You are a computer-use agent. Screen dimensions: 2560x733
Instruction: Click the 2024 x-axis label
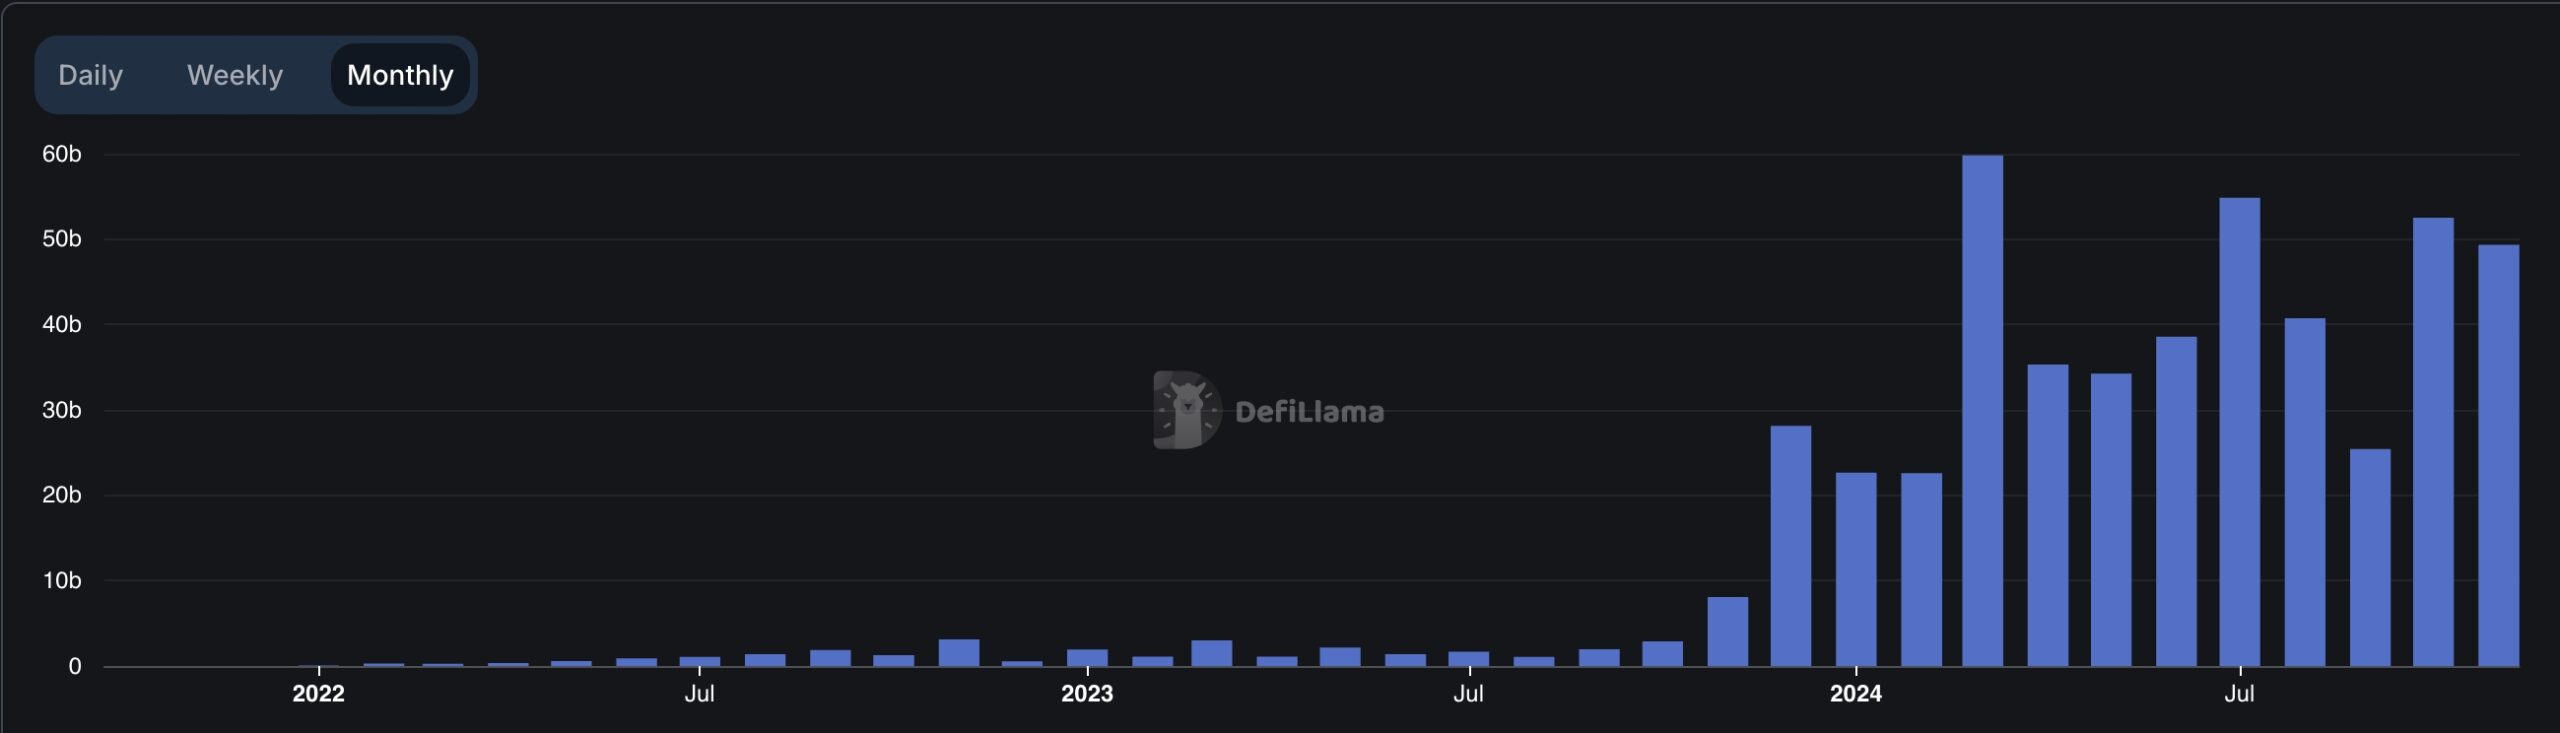[x=1856, y=694]
